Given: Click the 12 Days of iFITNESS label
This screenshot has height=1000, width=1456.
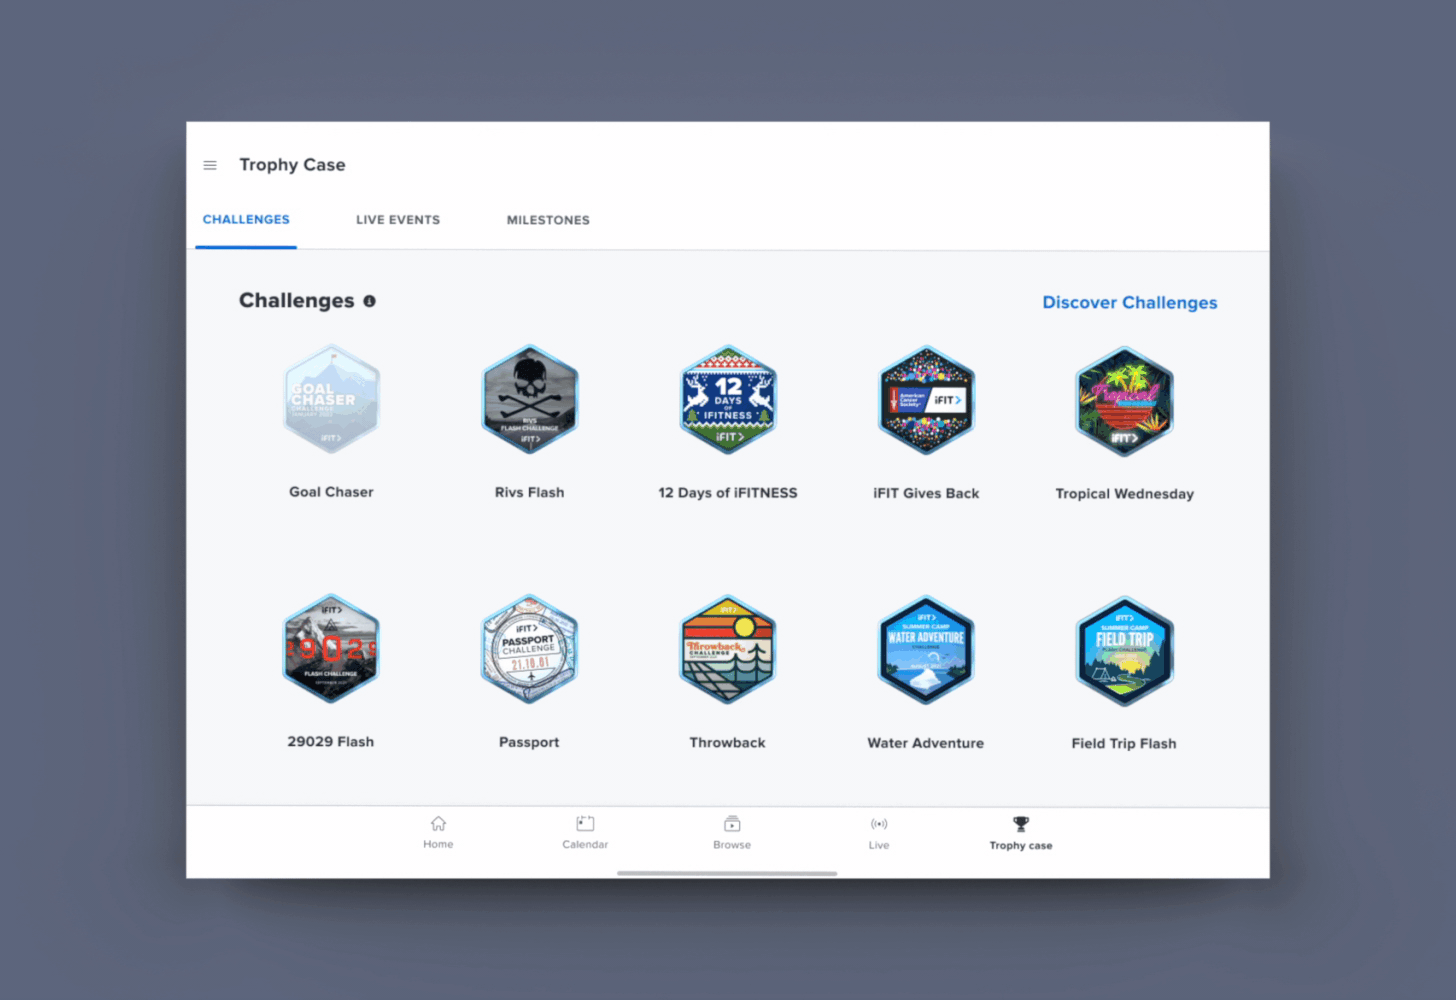Looking at the screenshot, I should click(x=728, y=493).
